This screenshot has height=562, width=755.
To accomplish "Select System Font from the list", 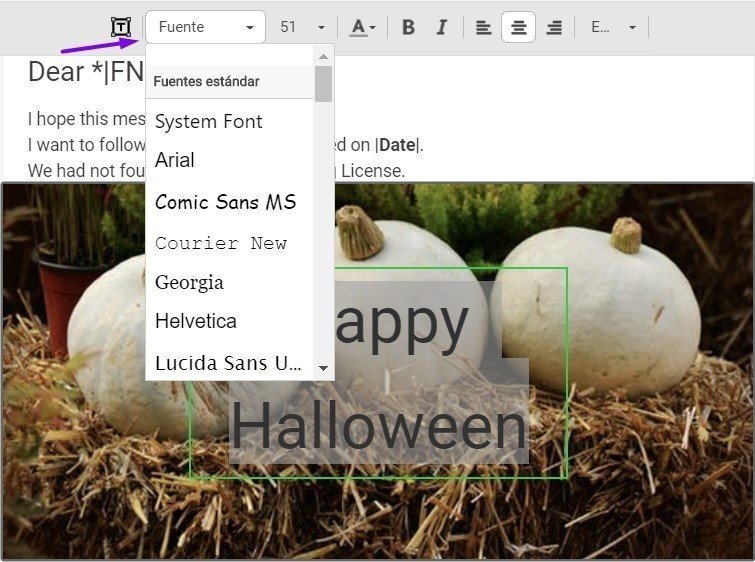I will point(209,121).
